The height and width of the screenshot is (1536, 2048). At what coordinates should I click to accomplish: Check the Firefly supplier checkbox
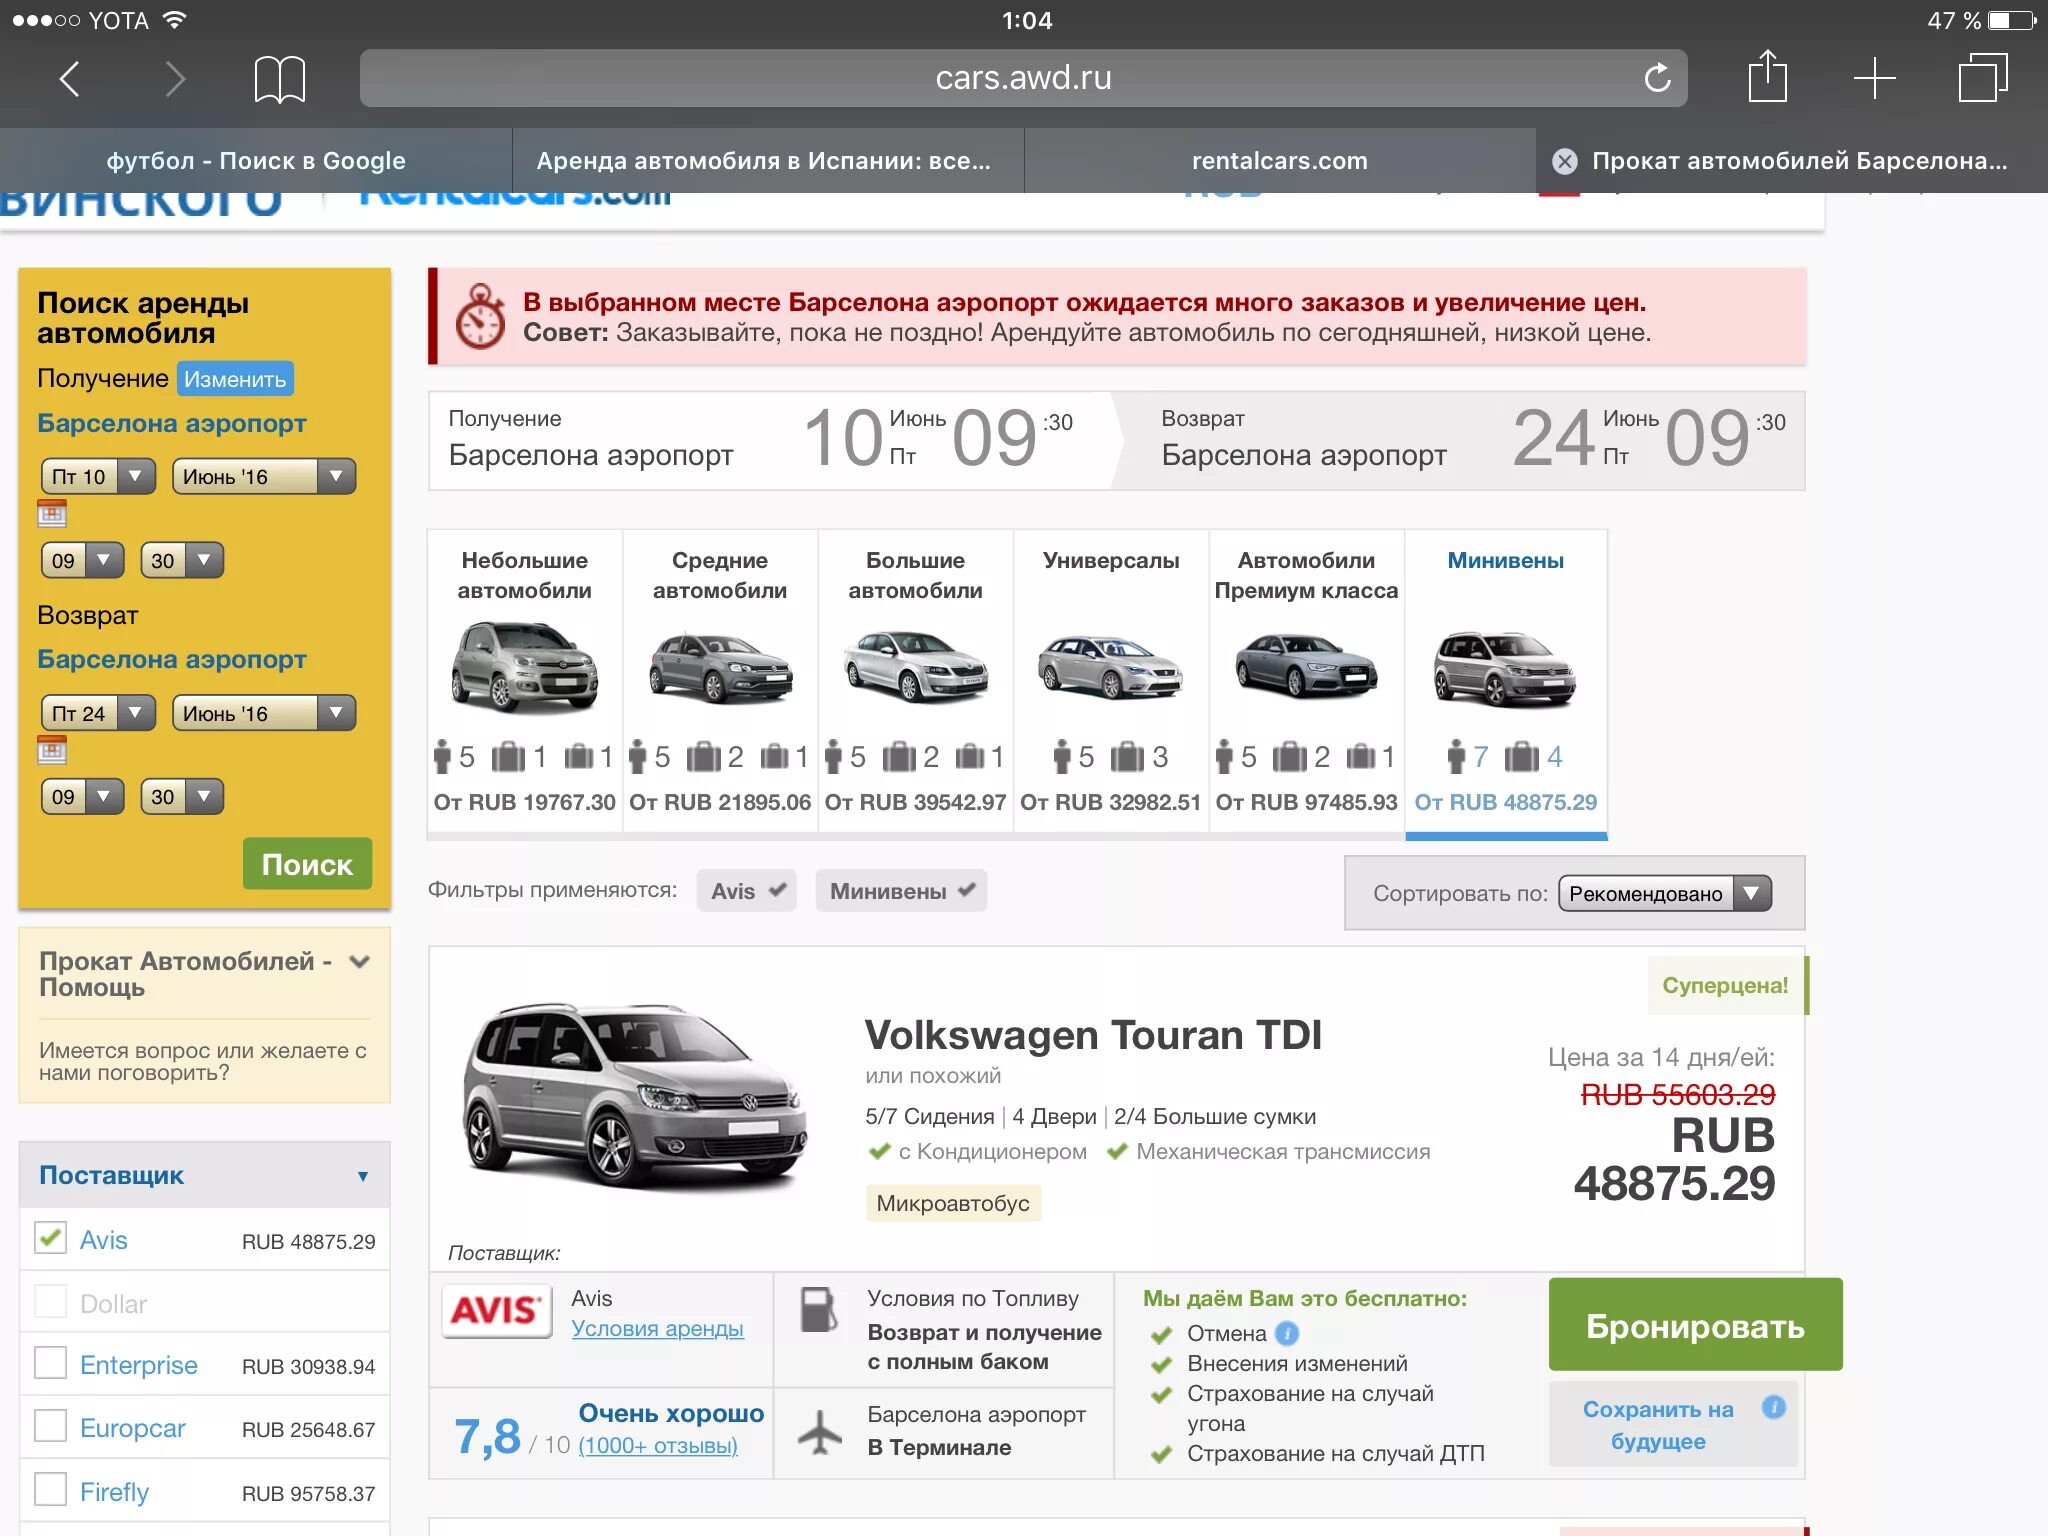(50, 1490)
